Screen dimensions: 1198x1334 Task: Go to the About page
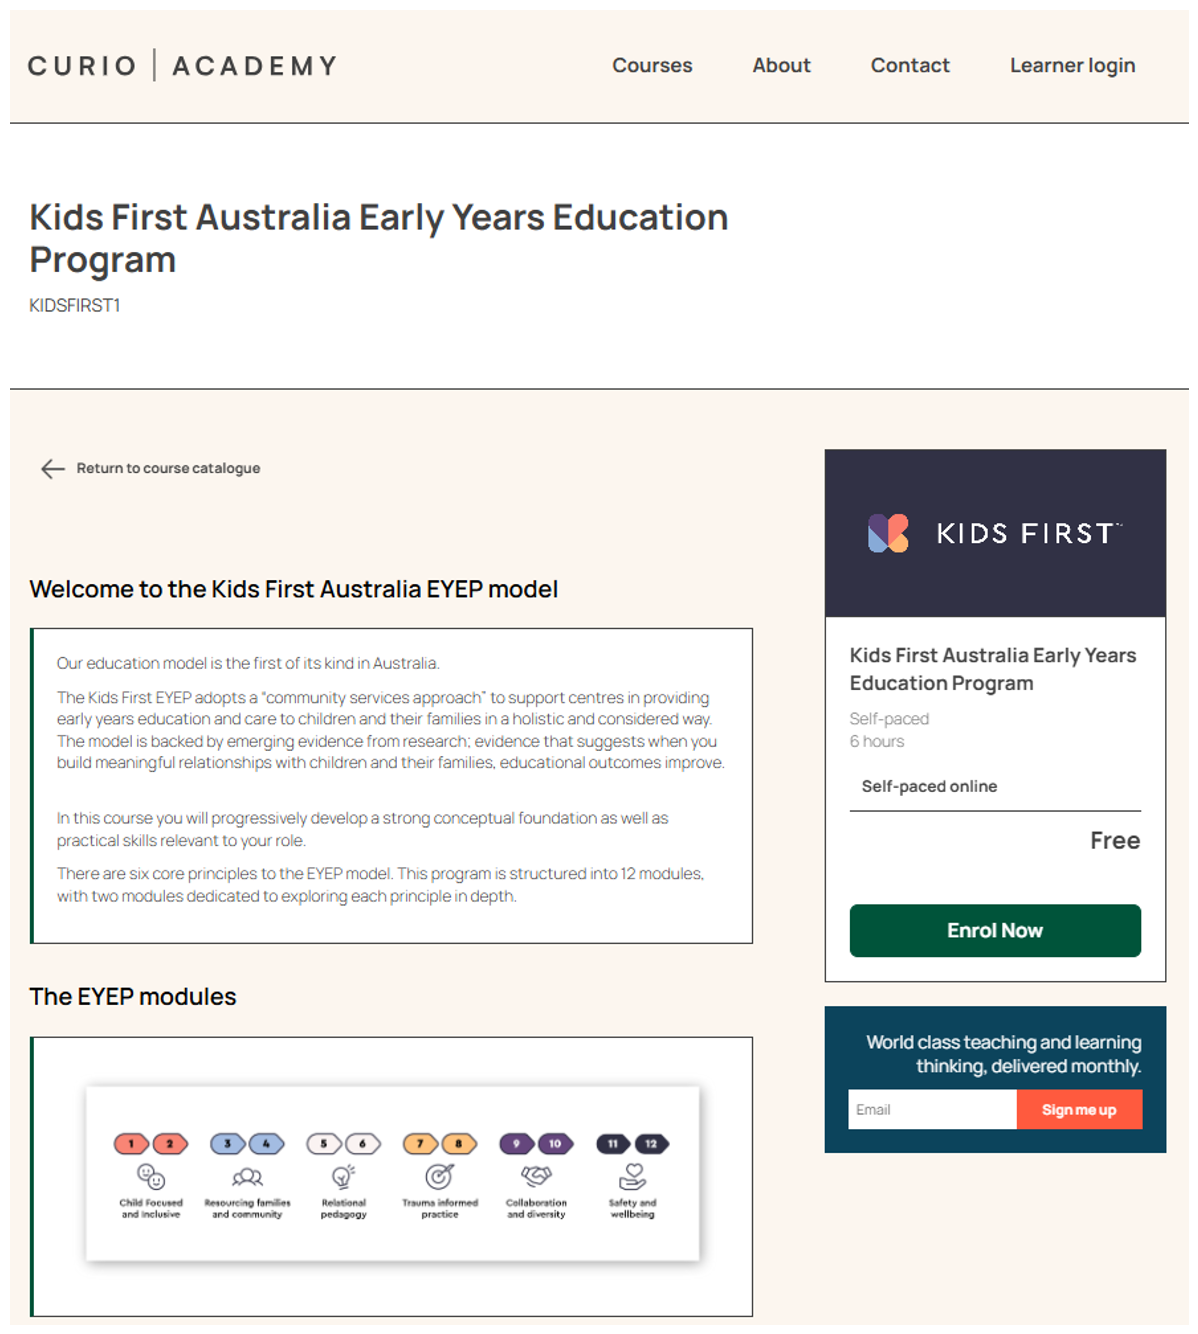(x=781, y=66)
